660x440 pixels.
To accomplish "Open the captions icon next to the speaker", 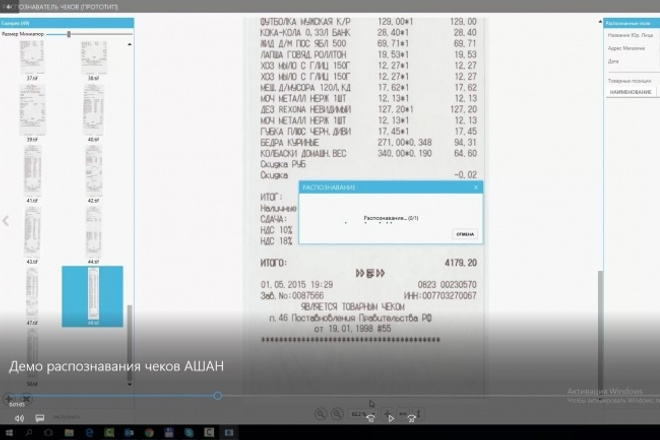I will [40, 418].
